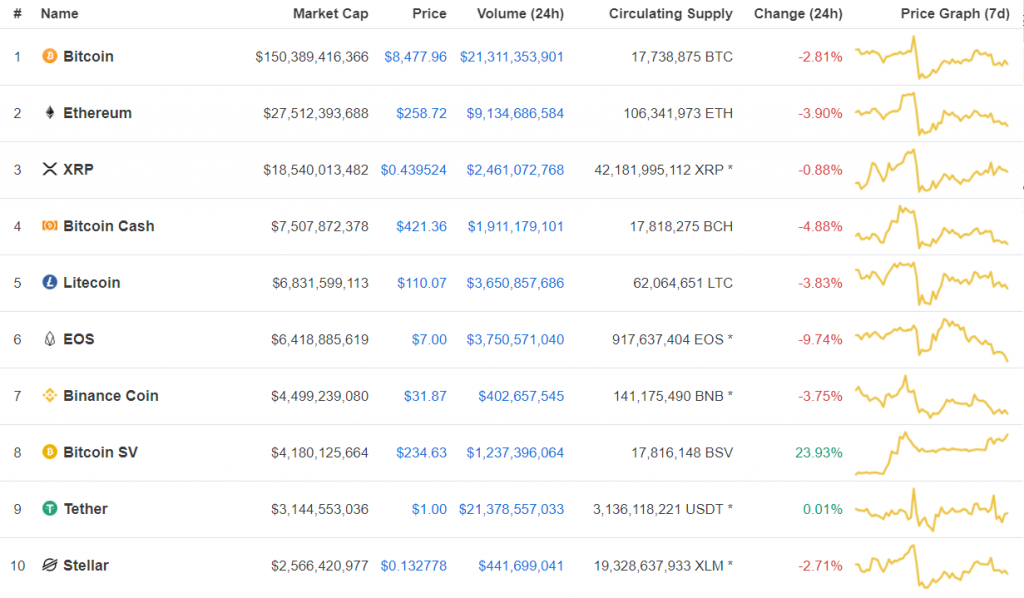Click XRP volume $2,461,072,768
This screenshot has height=598, width=1024.
point(515,170)
